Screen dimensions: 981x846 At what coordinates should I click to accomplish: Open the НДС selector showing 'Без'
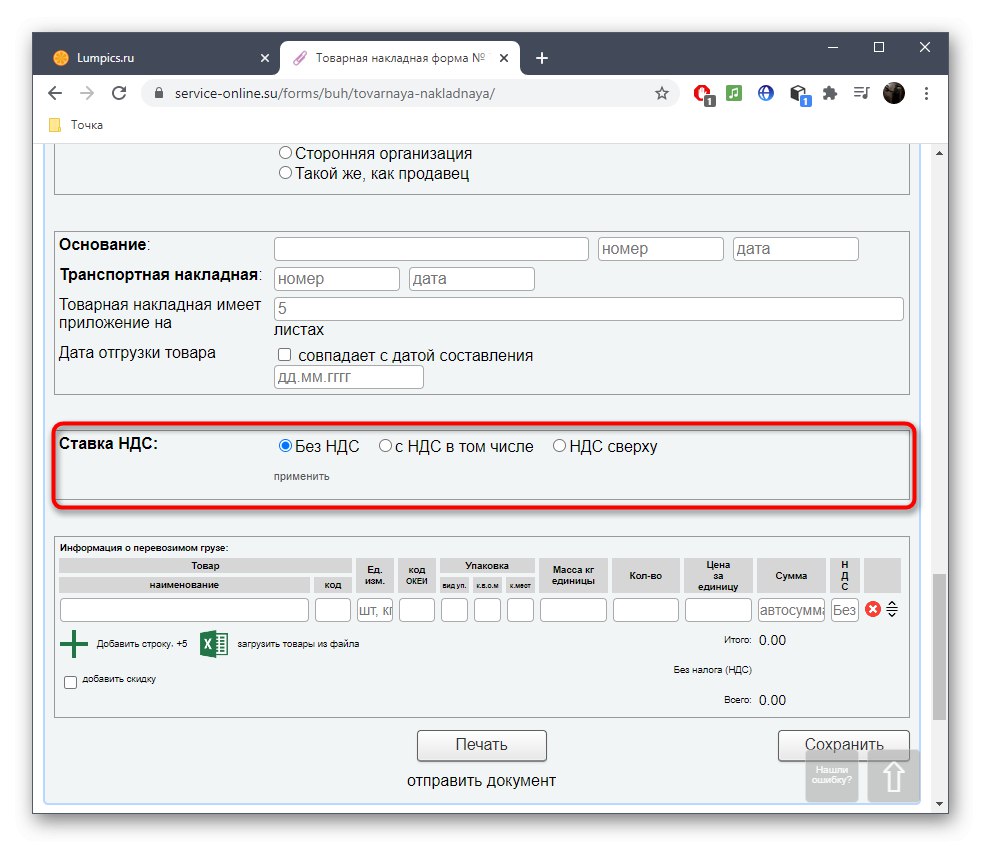[x=844, y=609]
